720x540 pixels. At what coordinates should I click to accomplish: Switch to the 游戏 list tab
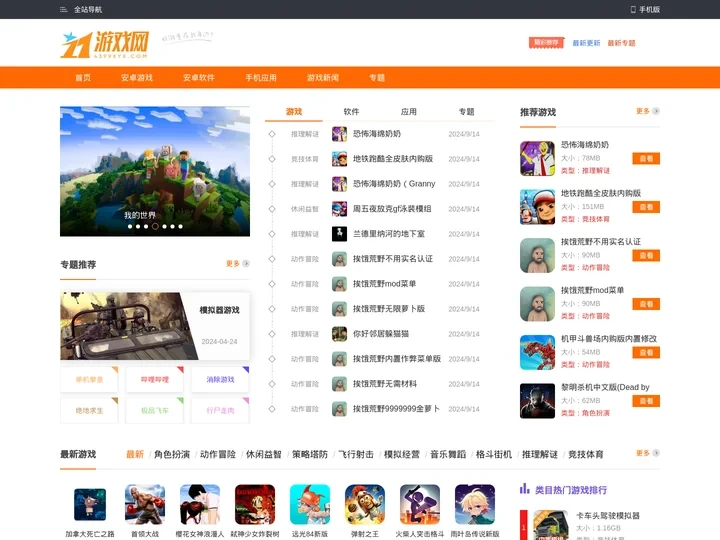point(294,112)
